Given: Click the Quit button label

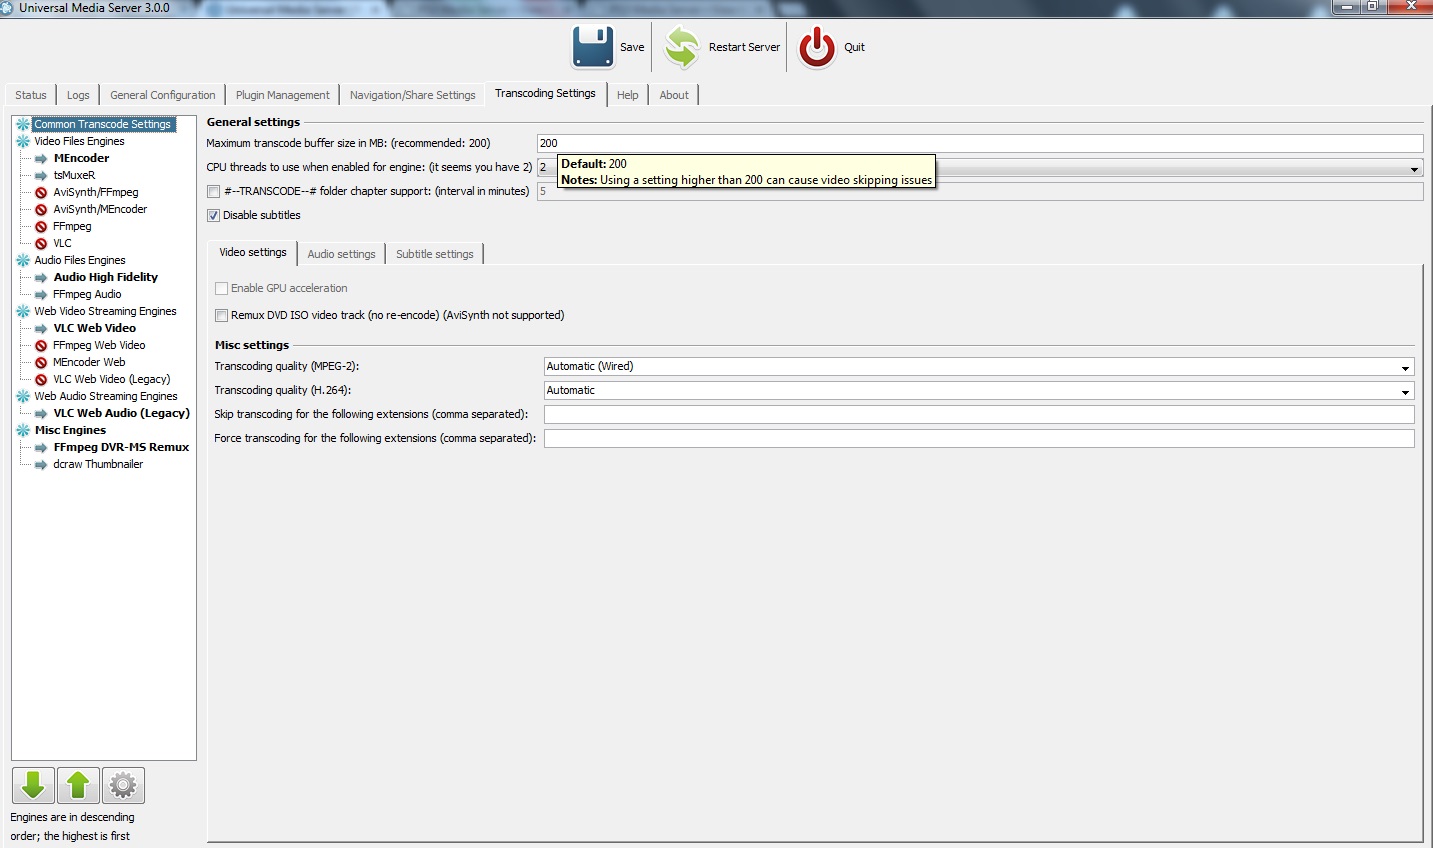Looking at the screenshot, I should click(x=855, y=47).
